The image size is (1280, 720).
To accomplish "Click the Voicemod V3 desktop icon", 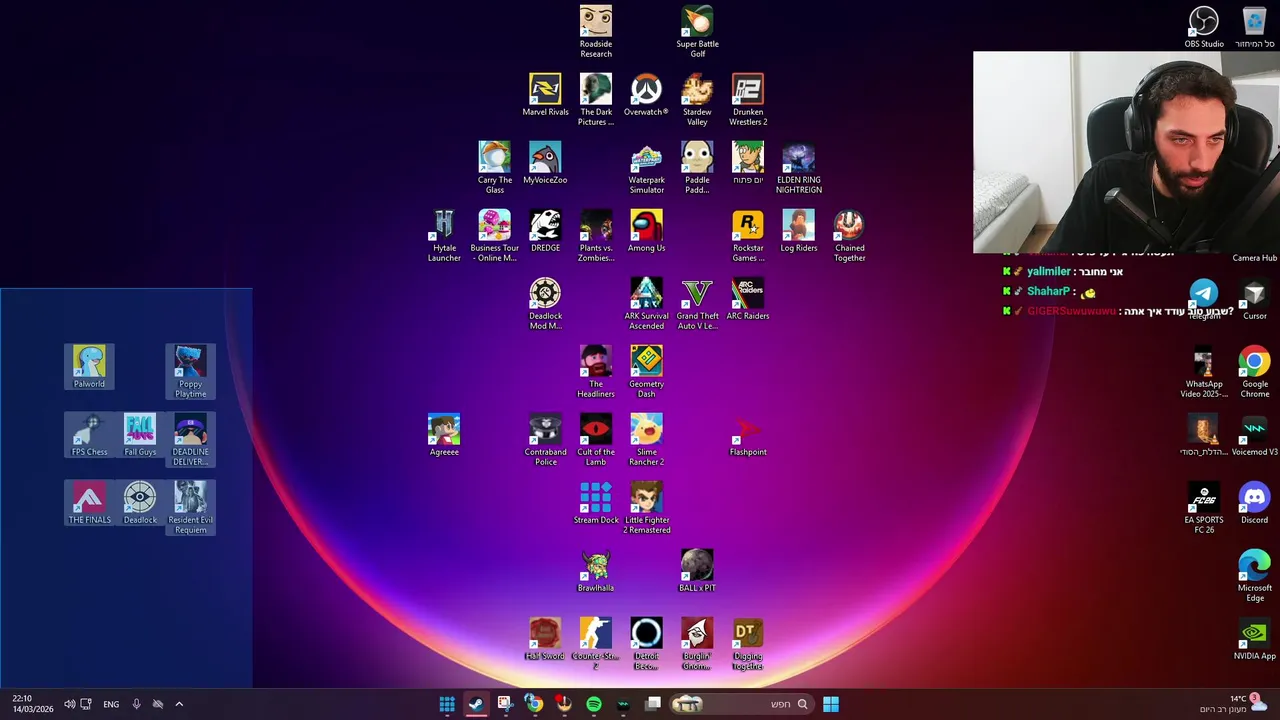I will (x=1254, y=435).
